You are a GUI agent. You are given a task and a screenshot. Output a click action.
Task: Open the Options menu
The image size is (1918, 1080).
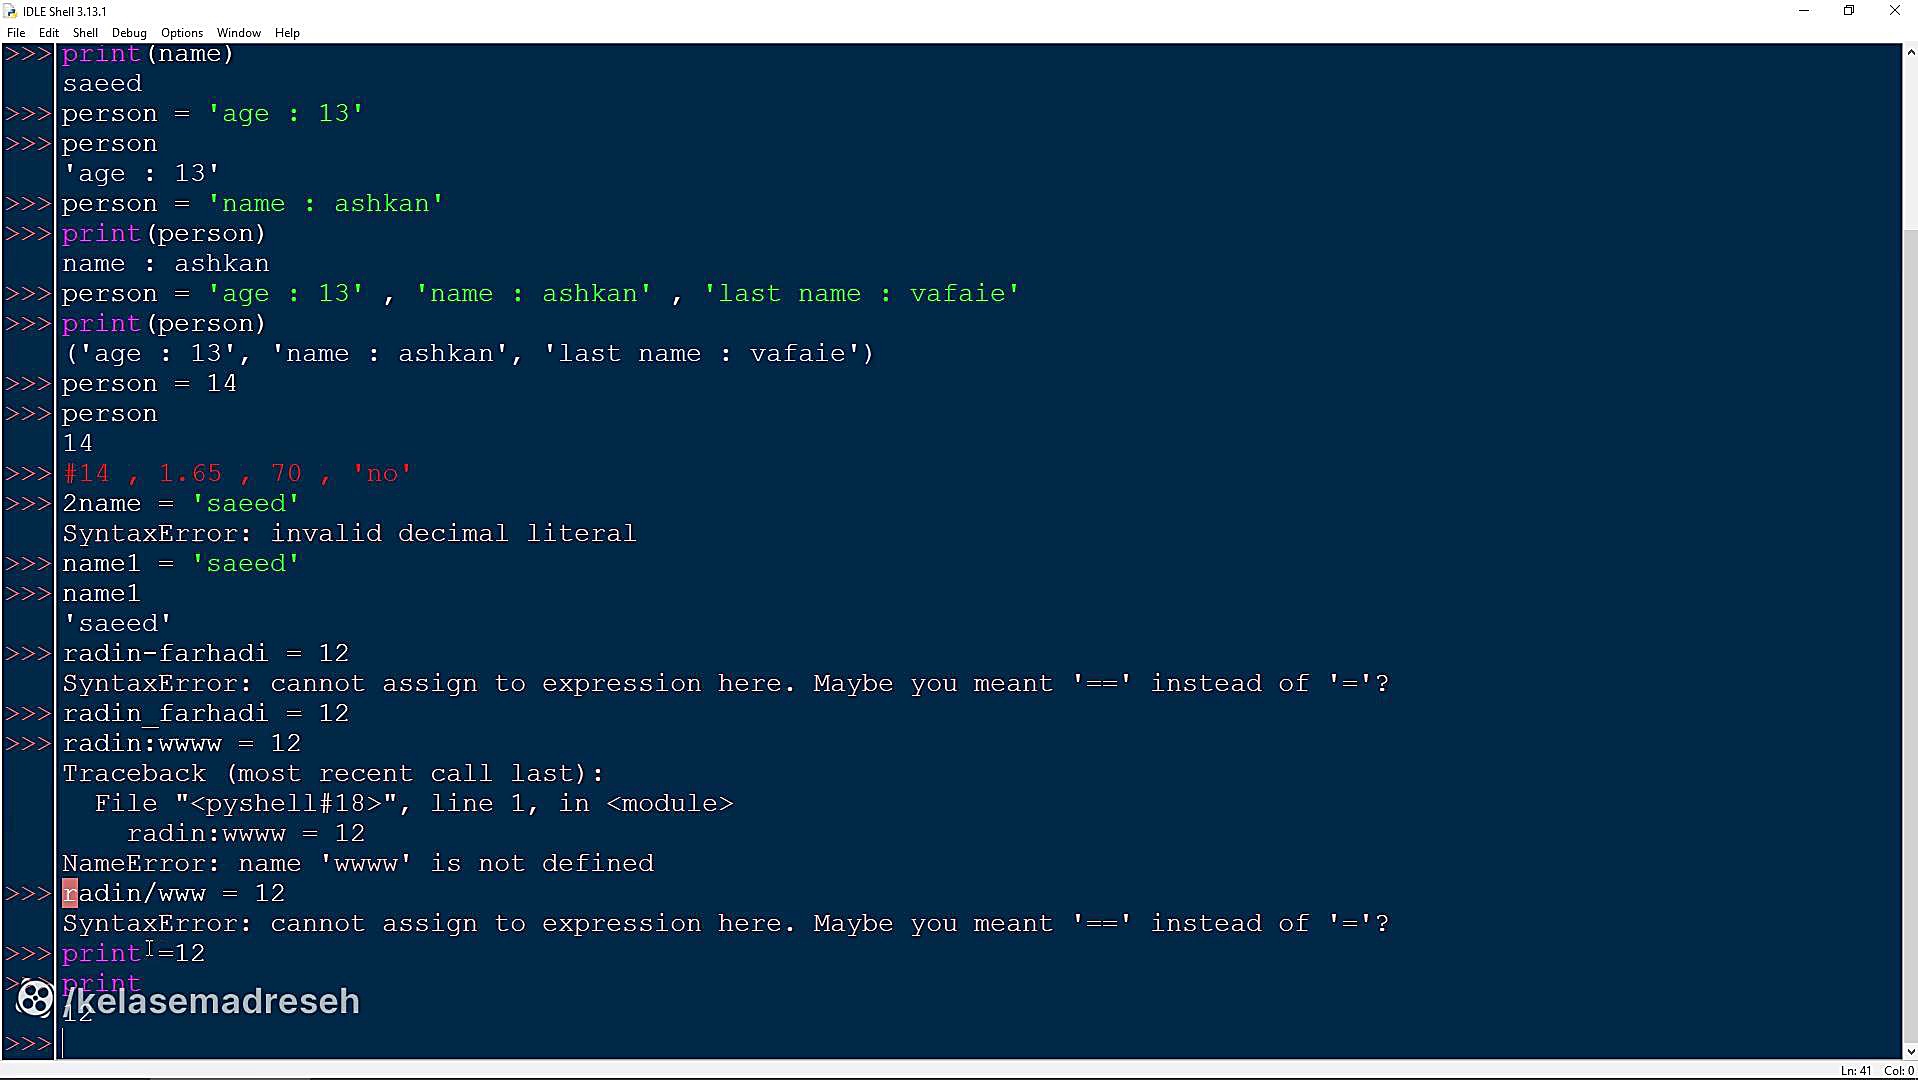(182, 33)
